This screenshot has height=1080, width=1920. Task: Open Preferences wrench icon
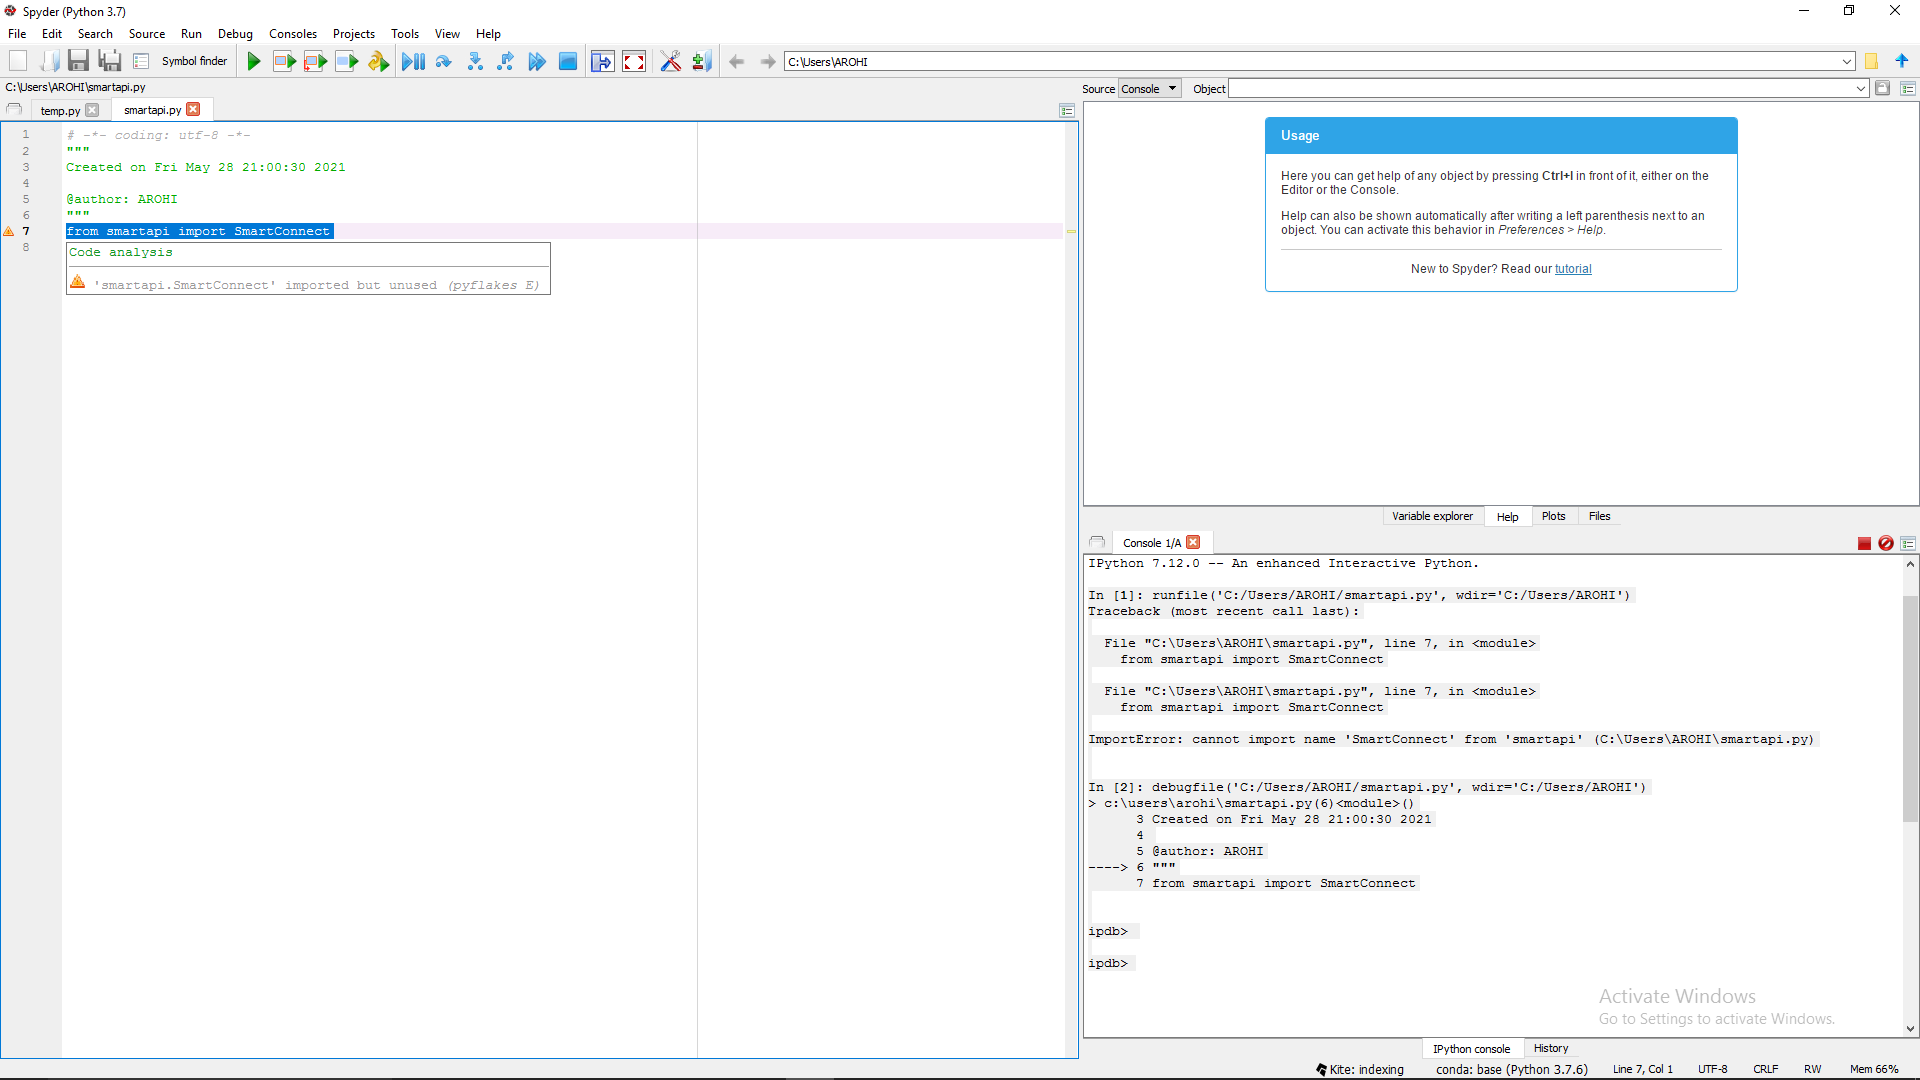coord(671,61)
